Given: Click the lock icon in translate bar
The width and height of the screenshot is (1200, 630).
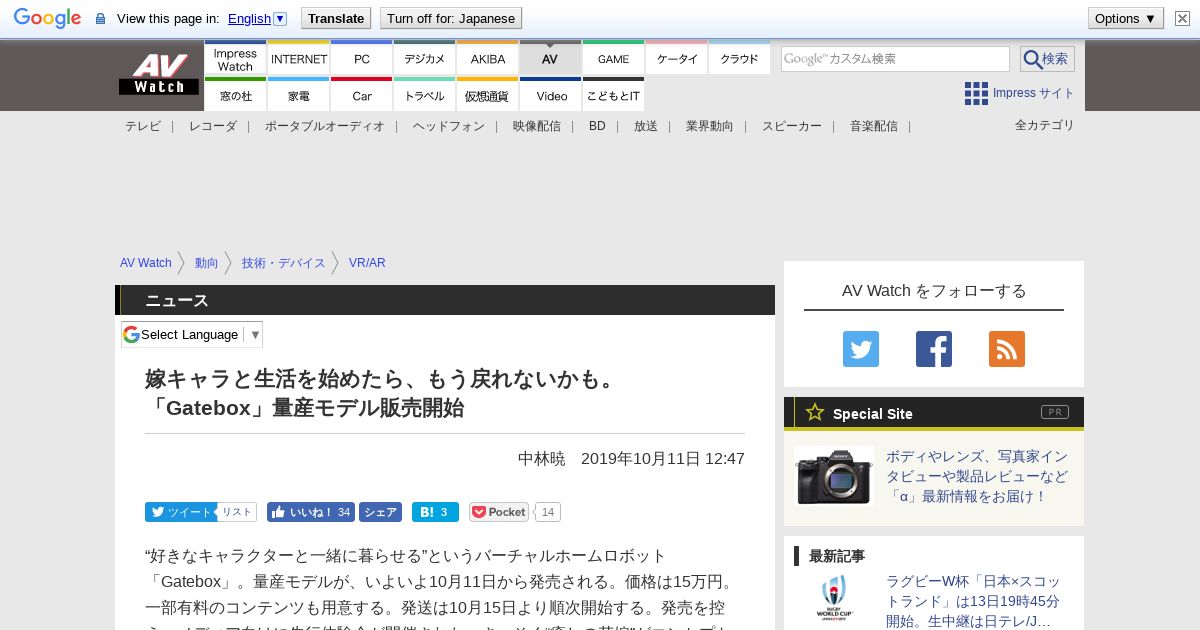Looking at the screenshot, I should pos(100,18).
